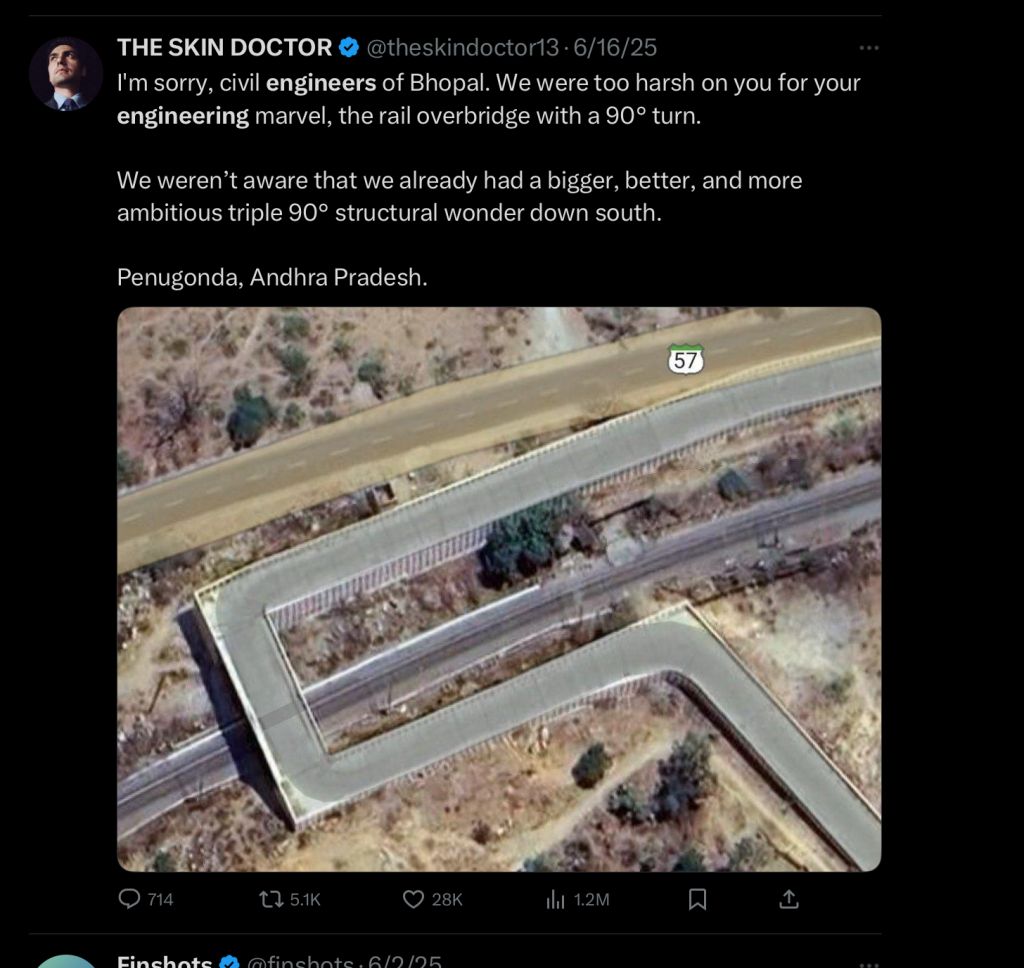Open THE SKIN DOCTOR profile avatar
Viewport: 1024px width, 968px height.
pyautogui.click(x=66, y=74)
